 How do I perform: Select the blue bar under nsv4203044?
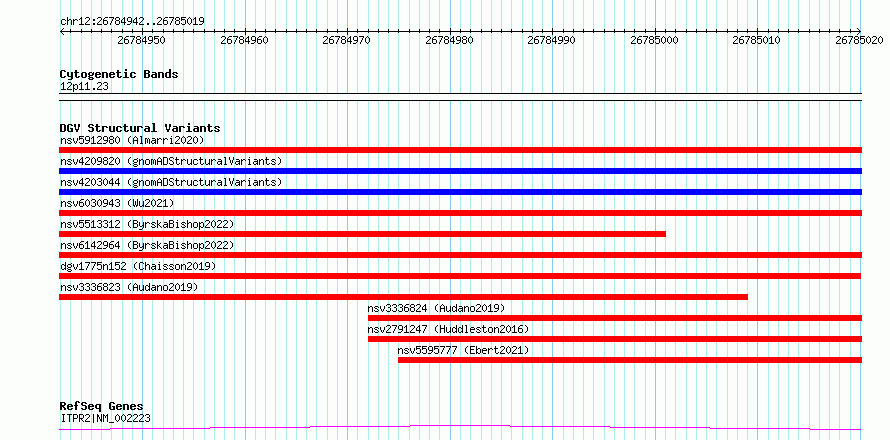pyautogui.click(x=460, y=192)
